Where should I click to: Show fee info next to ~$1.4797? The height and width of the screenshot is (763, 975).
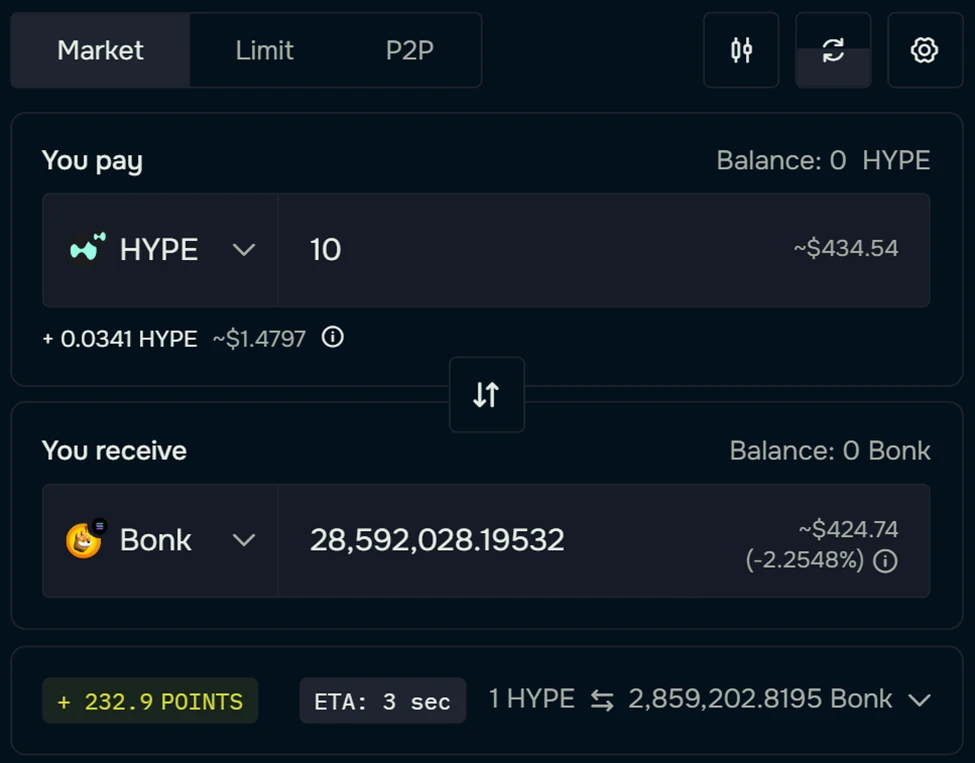coord(333,338)
